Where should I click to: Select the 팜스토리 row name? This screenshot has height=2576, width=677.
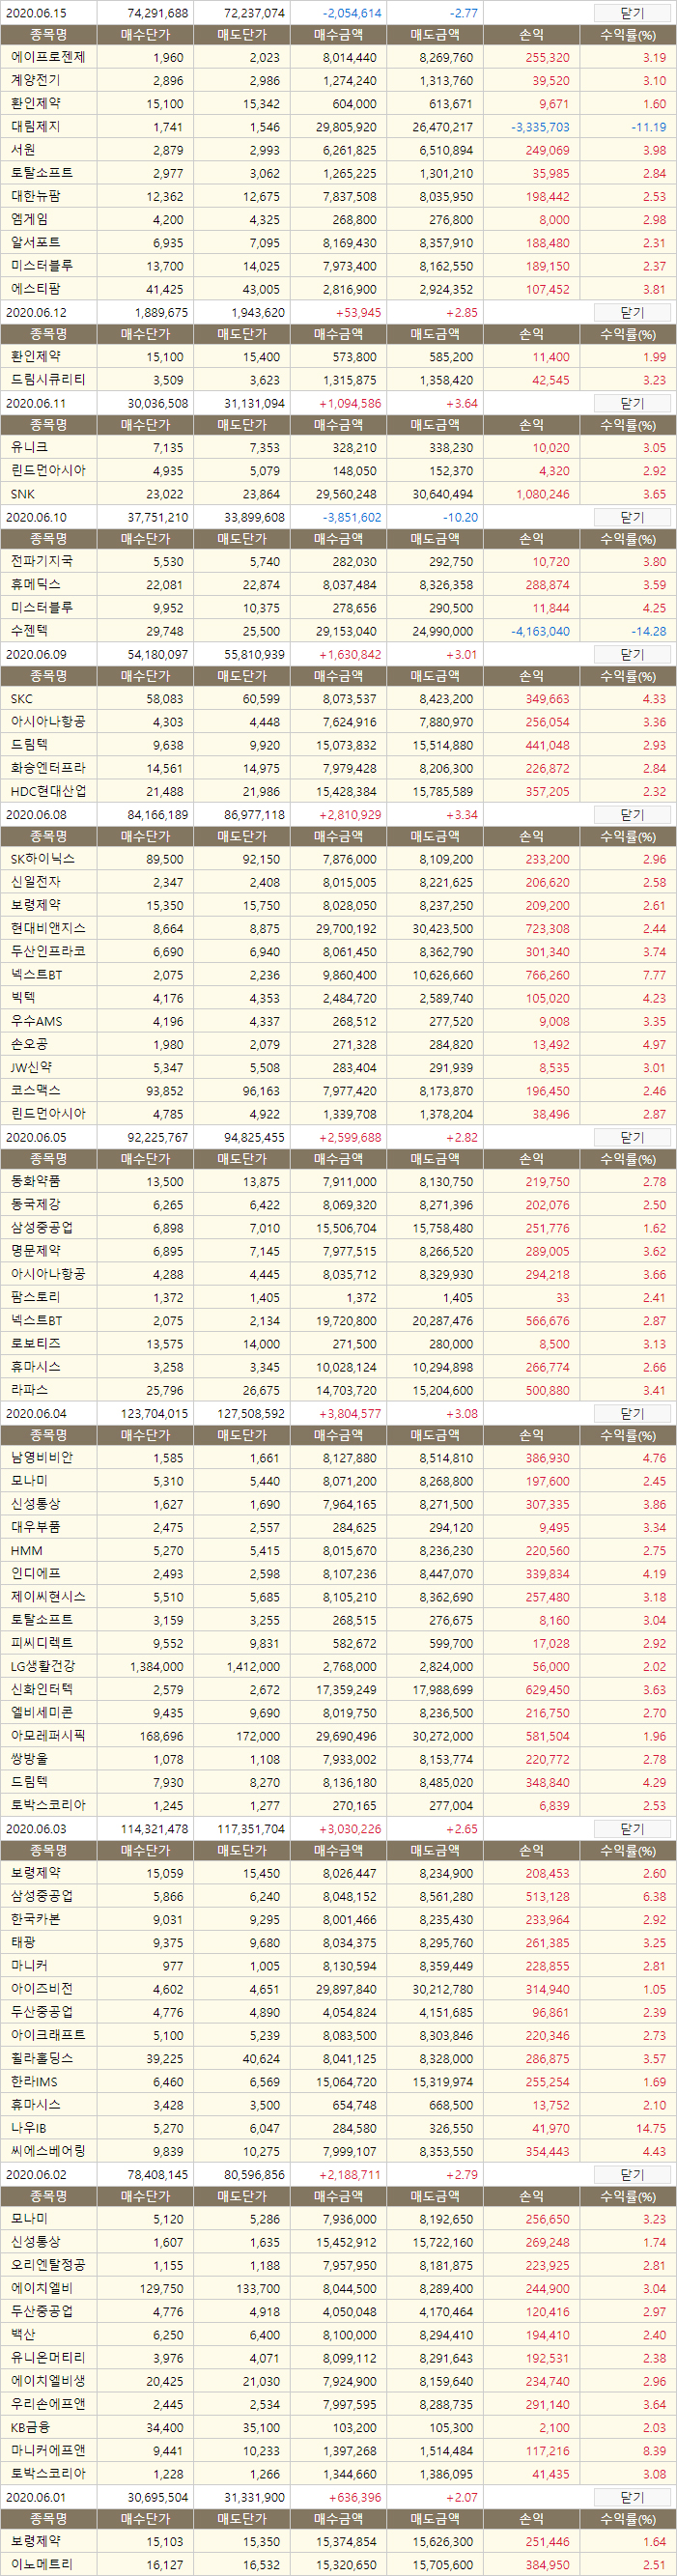click(x=35, y=1297)
